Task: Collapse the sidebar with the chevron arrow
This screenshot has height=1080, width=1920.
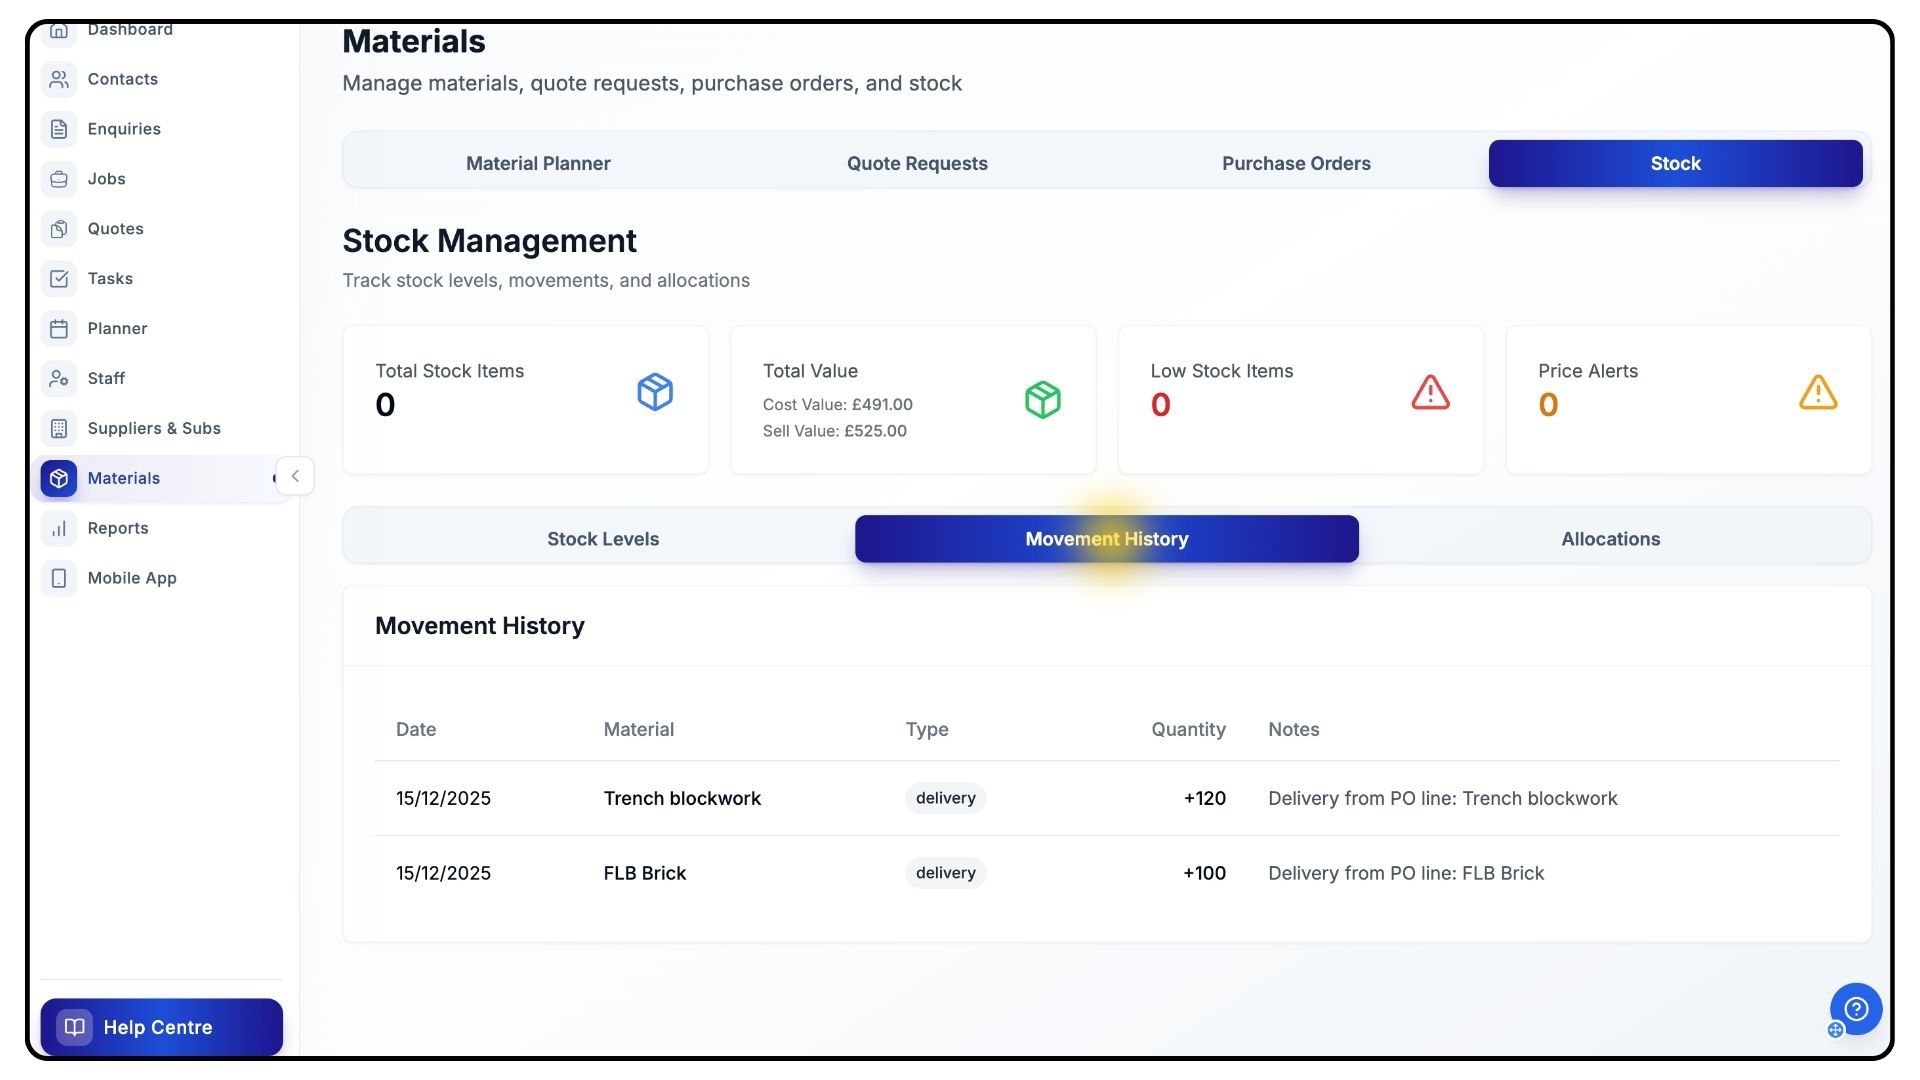Action: 295,476
